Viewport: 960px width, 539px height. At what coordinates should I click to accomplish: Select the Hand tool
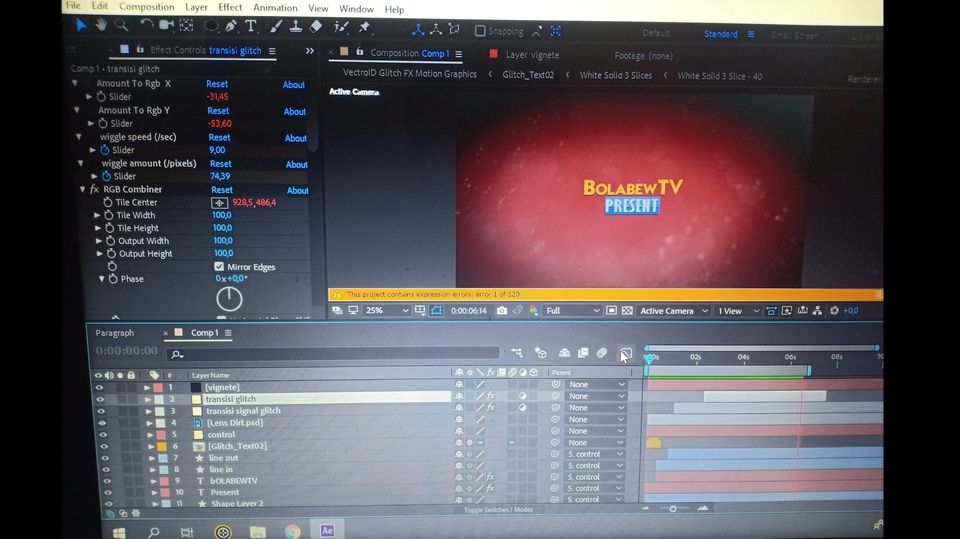(x=101, y=25)
